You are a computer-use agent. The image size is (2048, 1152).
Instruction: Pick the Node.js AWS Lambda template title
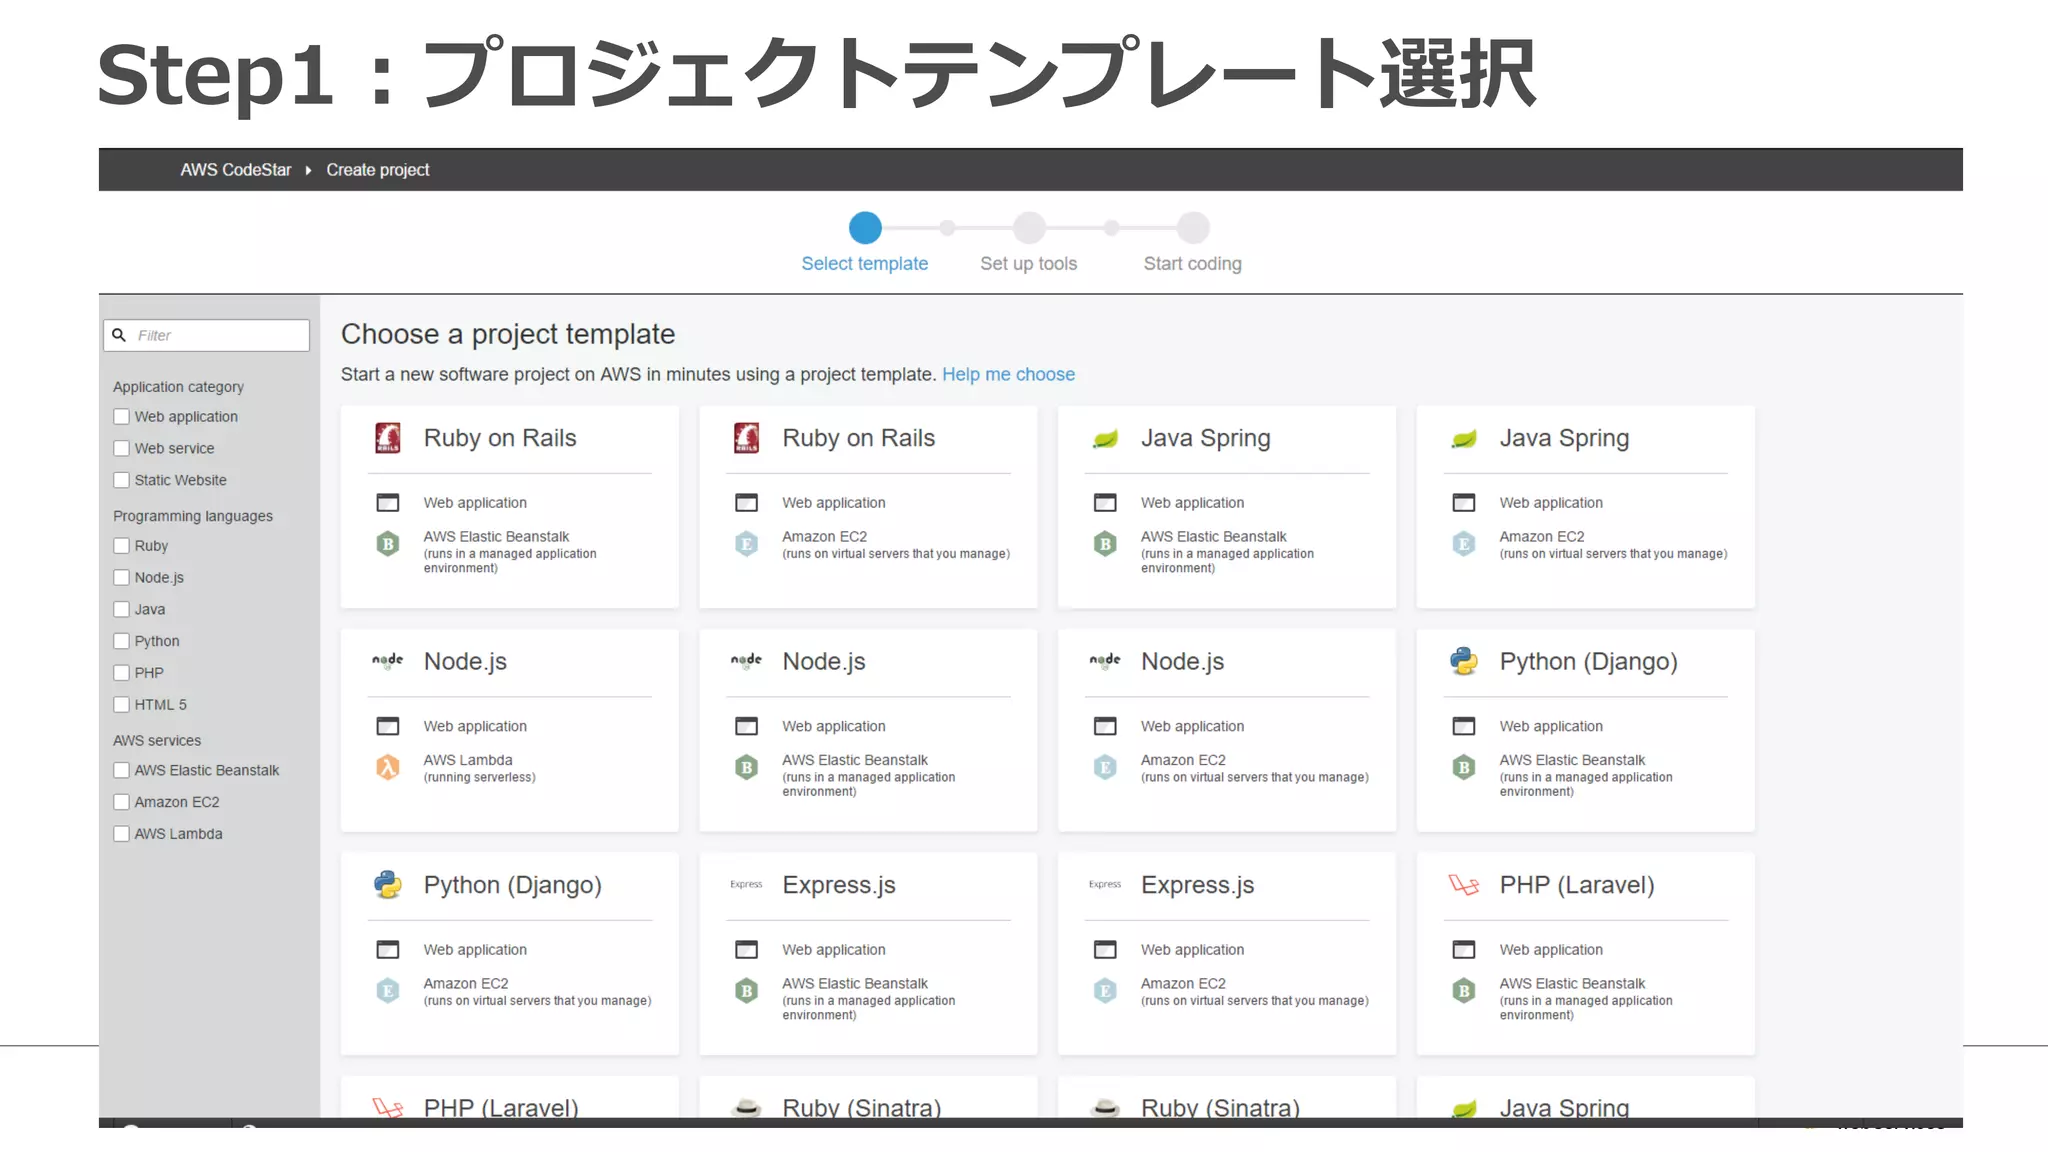pos(465,661)
